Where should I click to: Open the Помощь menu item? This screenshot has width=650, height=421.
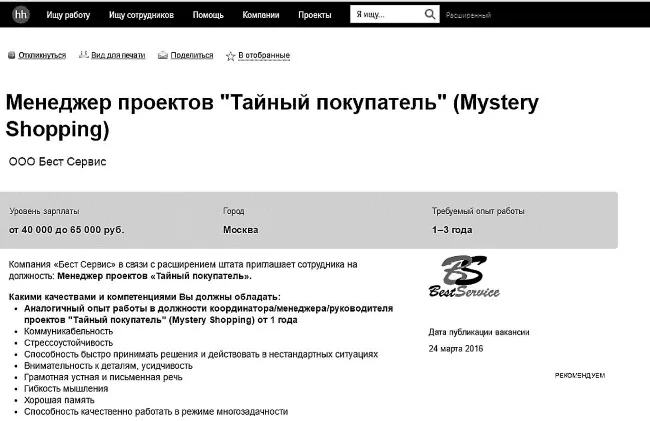pyautogui.click(x=208, y=15)
